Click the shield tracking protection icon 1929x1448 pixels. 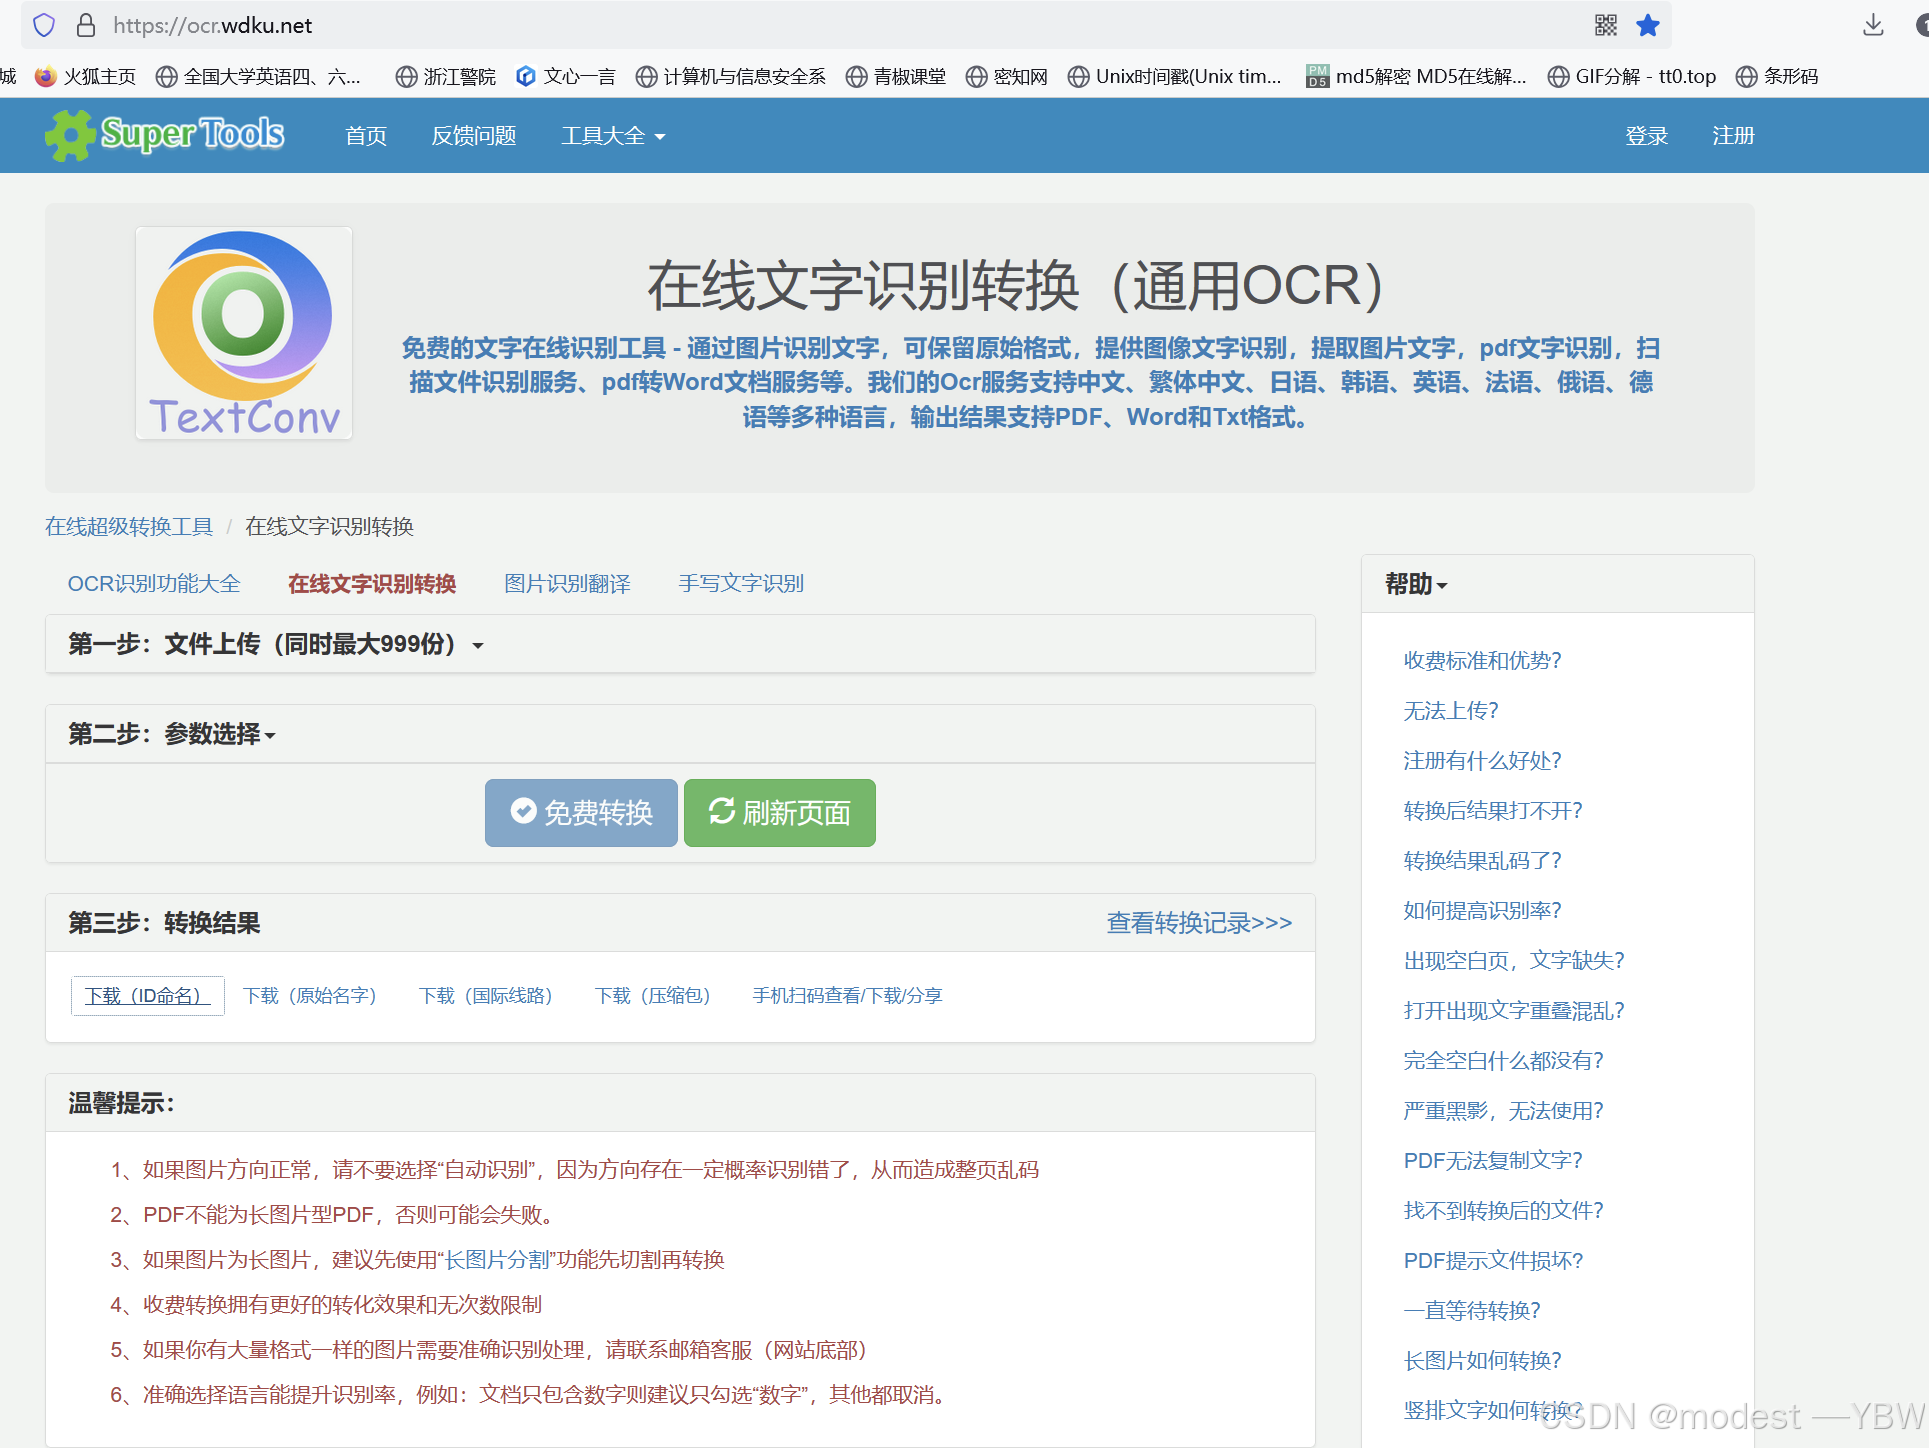click(x=44, y=25)
